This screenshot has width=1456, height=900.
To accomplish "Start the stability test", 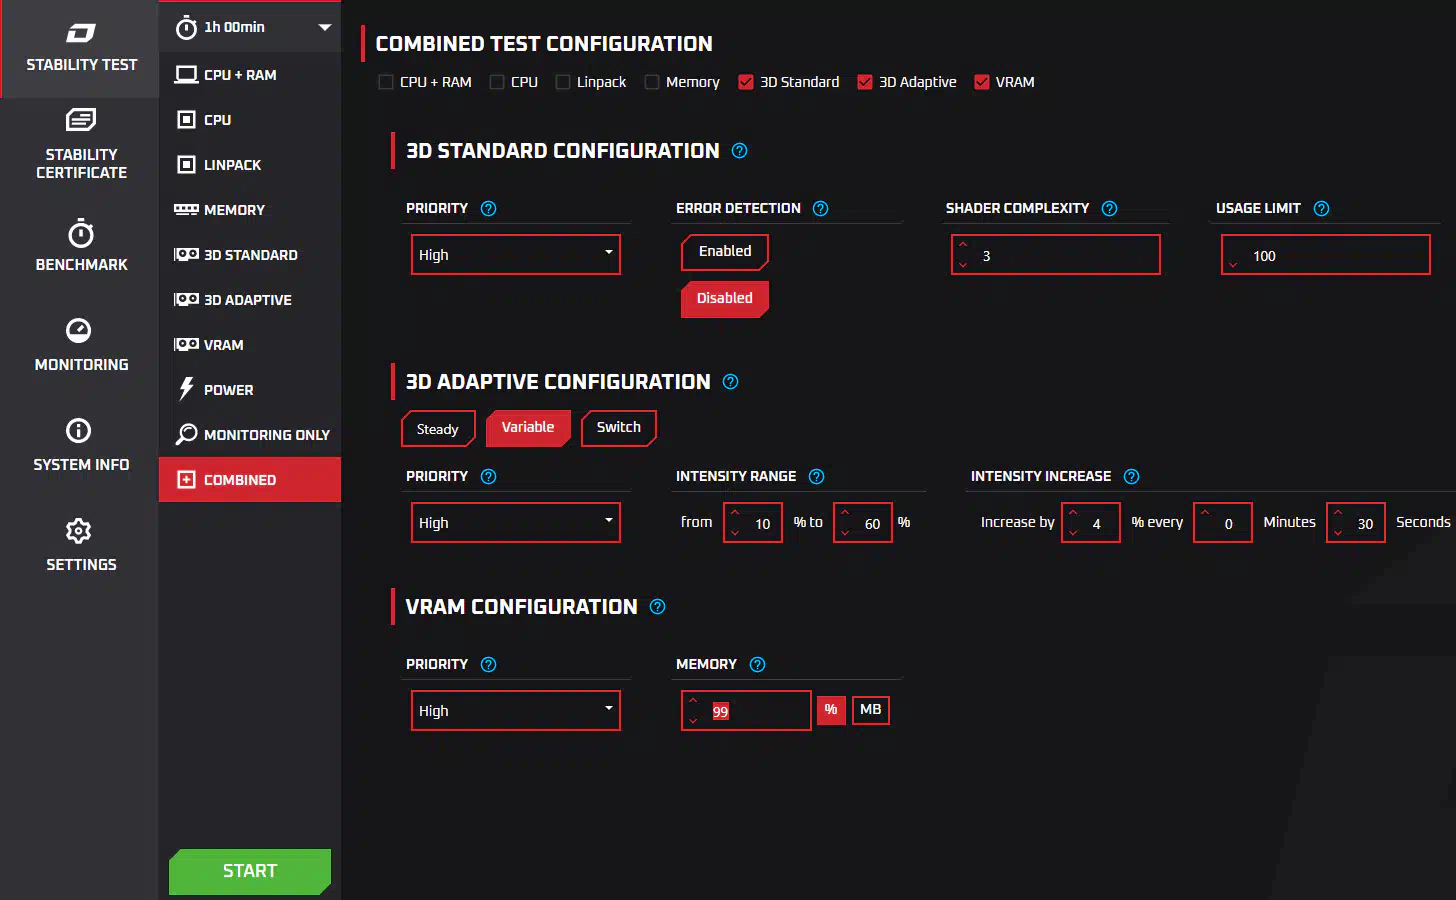I will 250,871.
